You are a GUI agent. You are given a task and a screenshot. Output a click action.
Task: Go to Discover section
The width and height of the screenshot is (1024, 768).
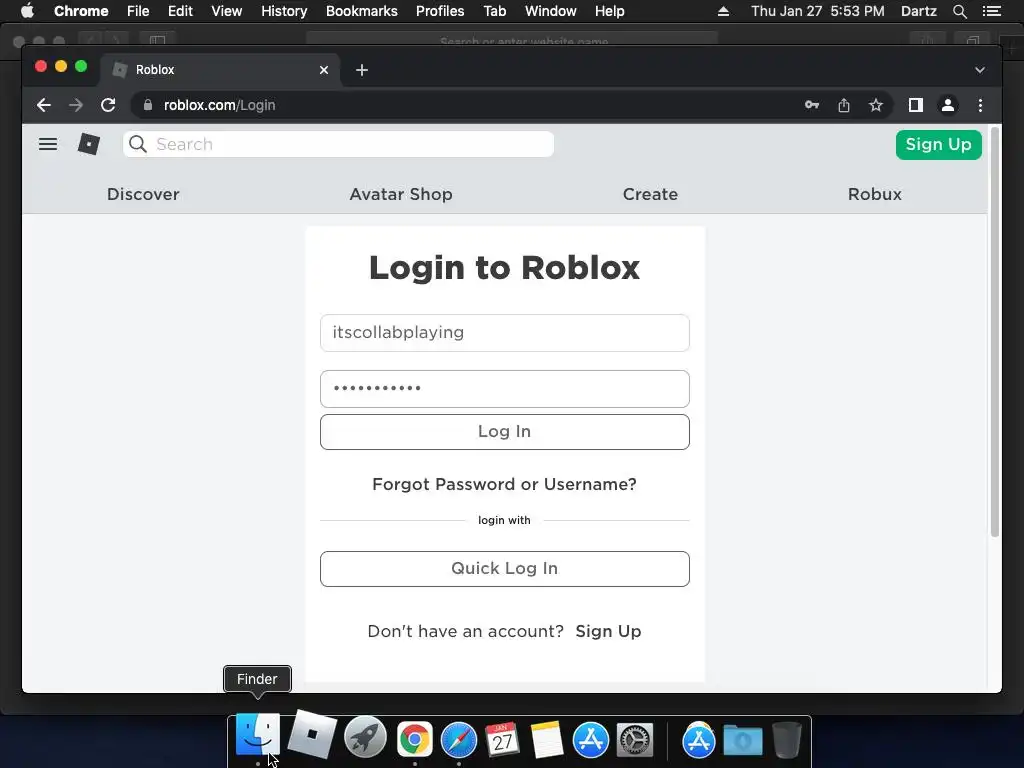[x=143, y=194]
